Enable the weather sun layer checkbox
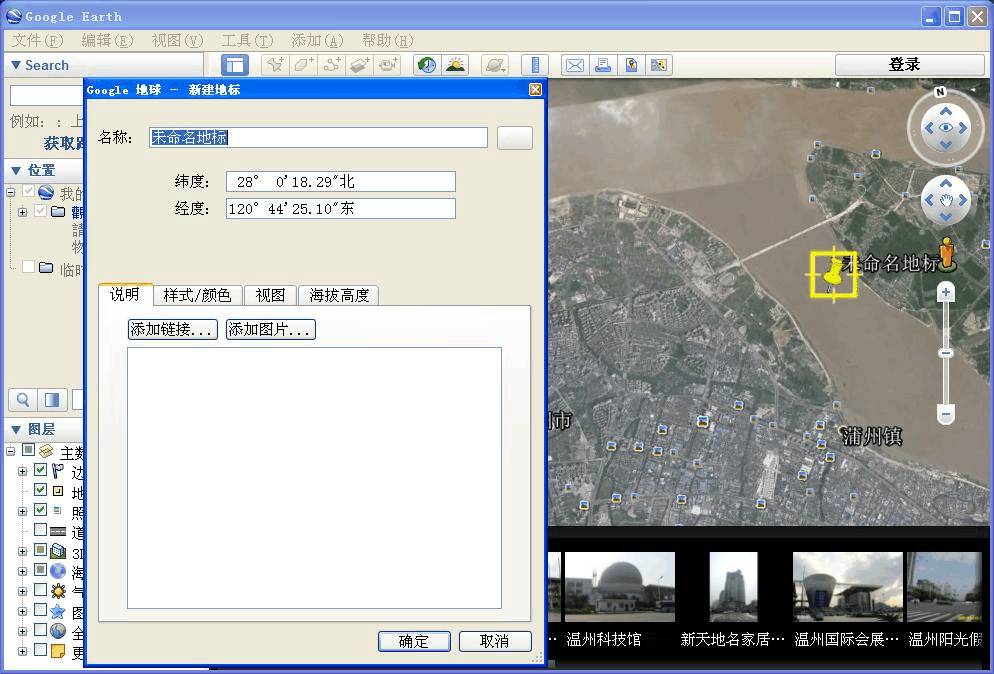Screen dimensions: 994x674 pyautogui.click(x=41, y=590)
